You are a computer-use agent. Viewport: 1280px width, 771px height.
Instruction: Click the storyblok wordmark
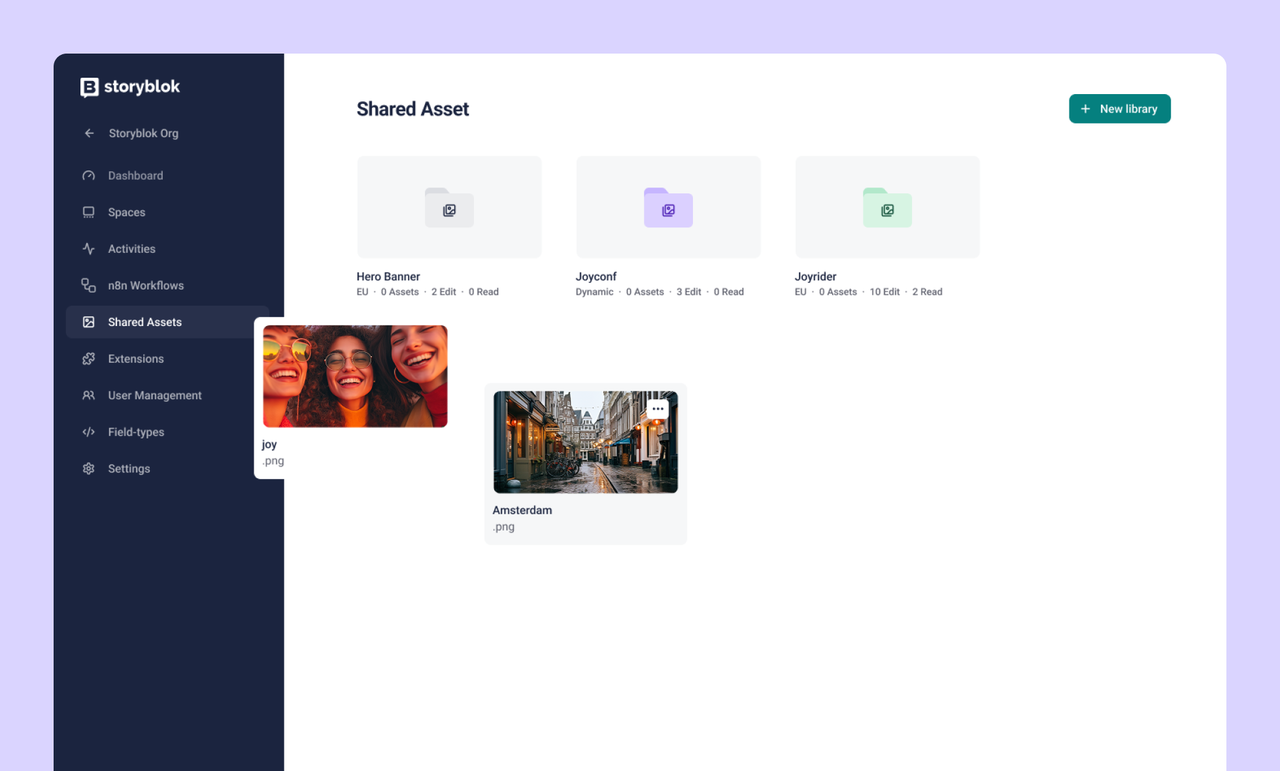click(x=142, y=87)
